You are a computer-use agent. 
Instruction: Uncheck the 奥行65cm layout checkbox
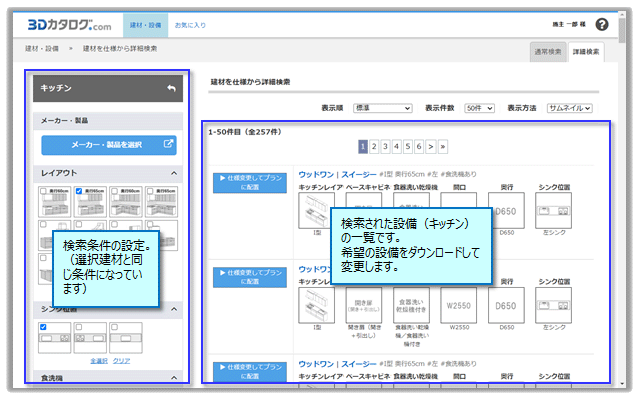pos(79,191)
